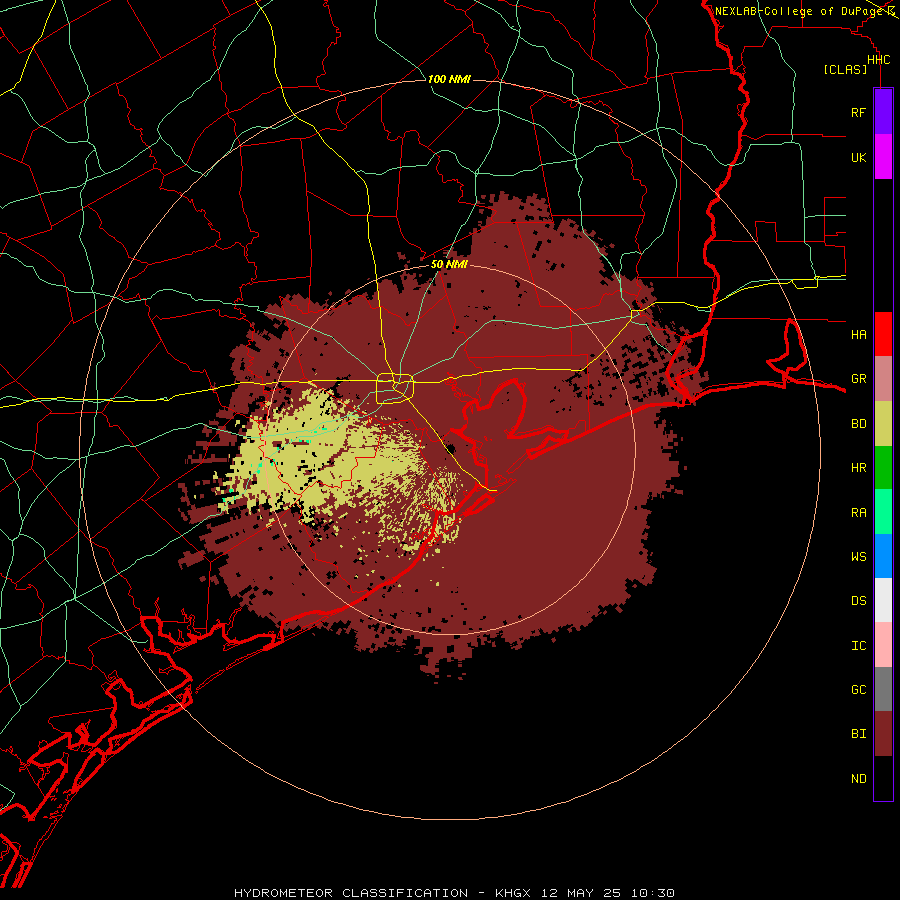Click the GR legend label
Image resolution: width=900 pixels, height=900 pixels.
point(858,379)
